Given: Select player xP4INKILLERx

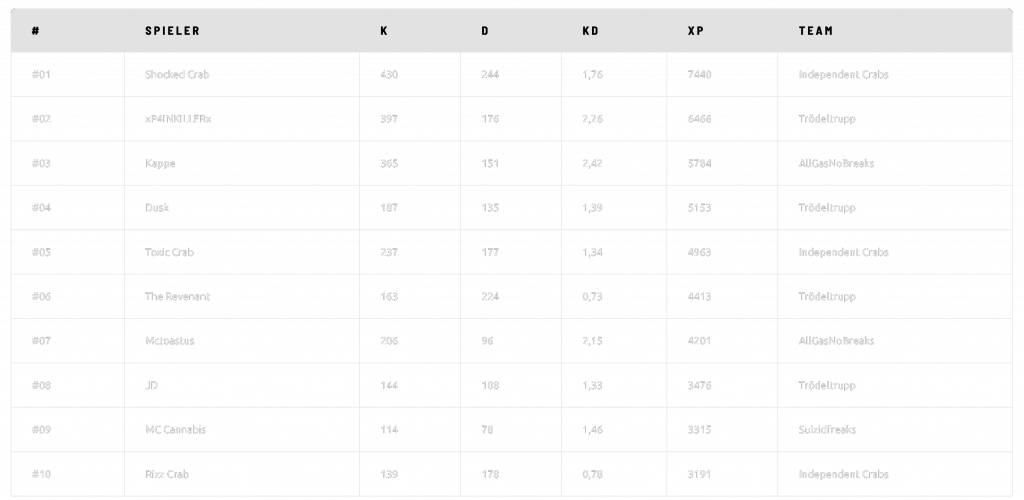Looking at the screenshot, I should pyautogui.click(x=178, y=119).
